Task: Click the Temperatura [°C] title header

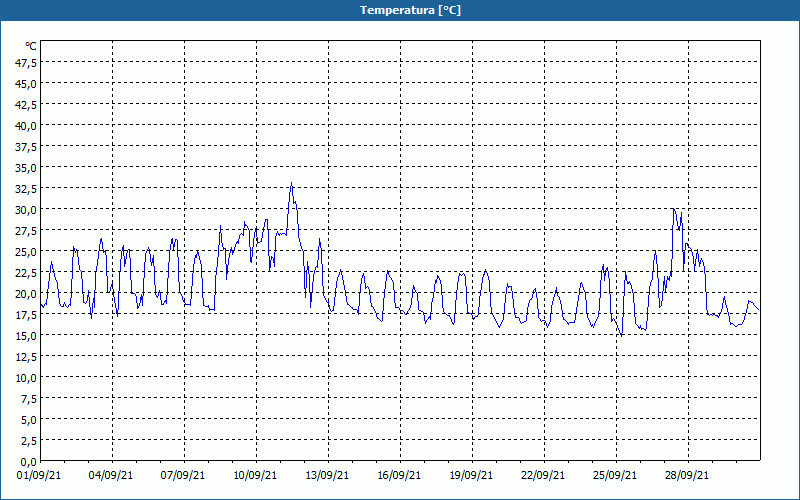Action: pyautogui.click(x=410, y=10)
